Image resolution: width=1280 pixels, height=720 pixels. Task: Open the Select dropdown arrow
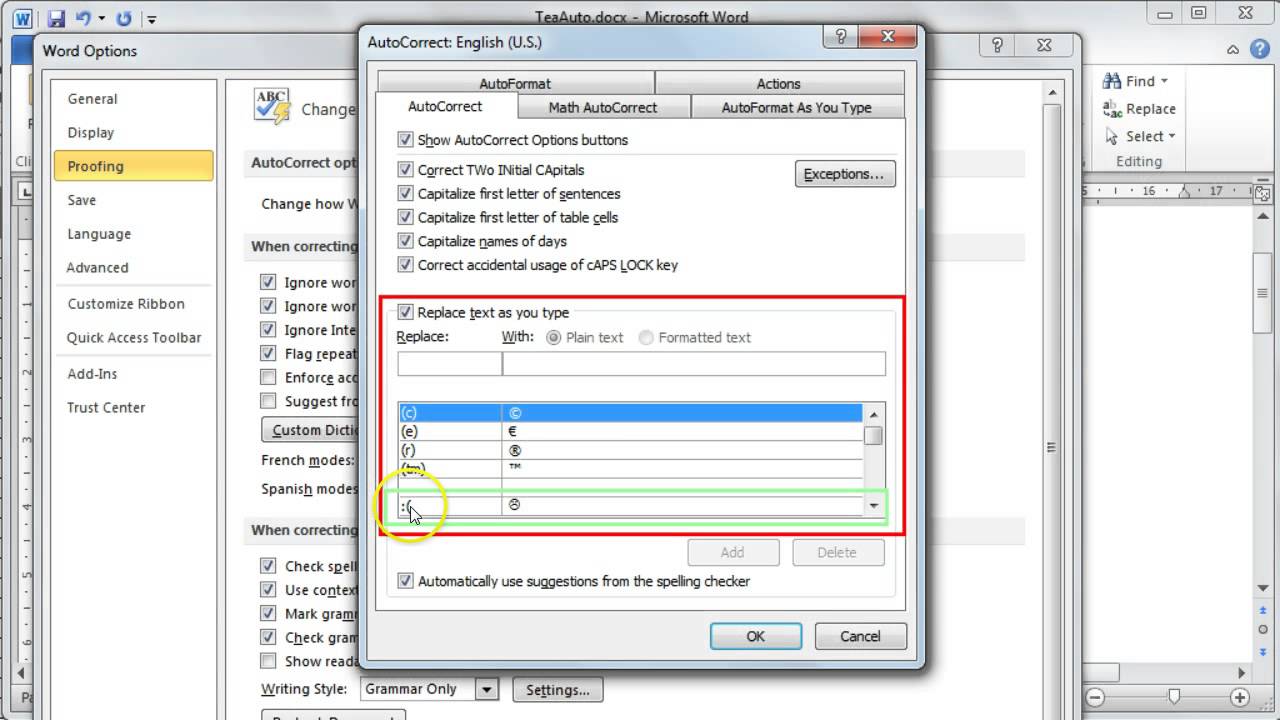[x=1171, y=137]
